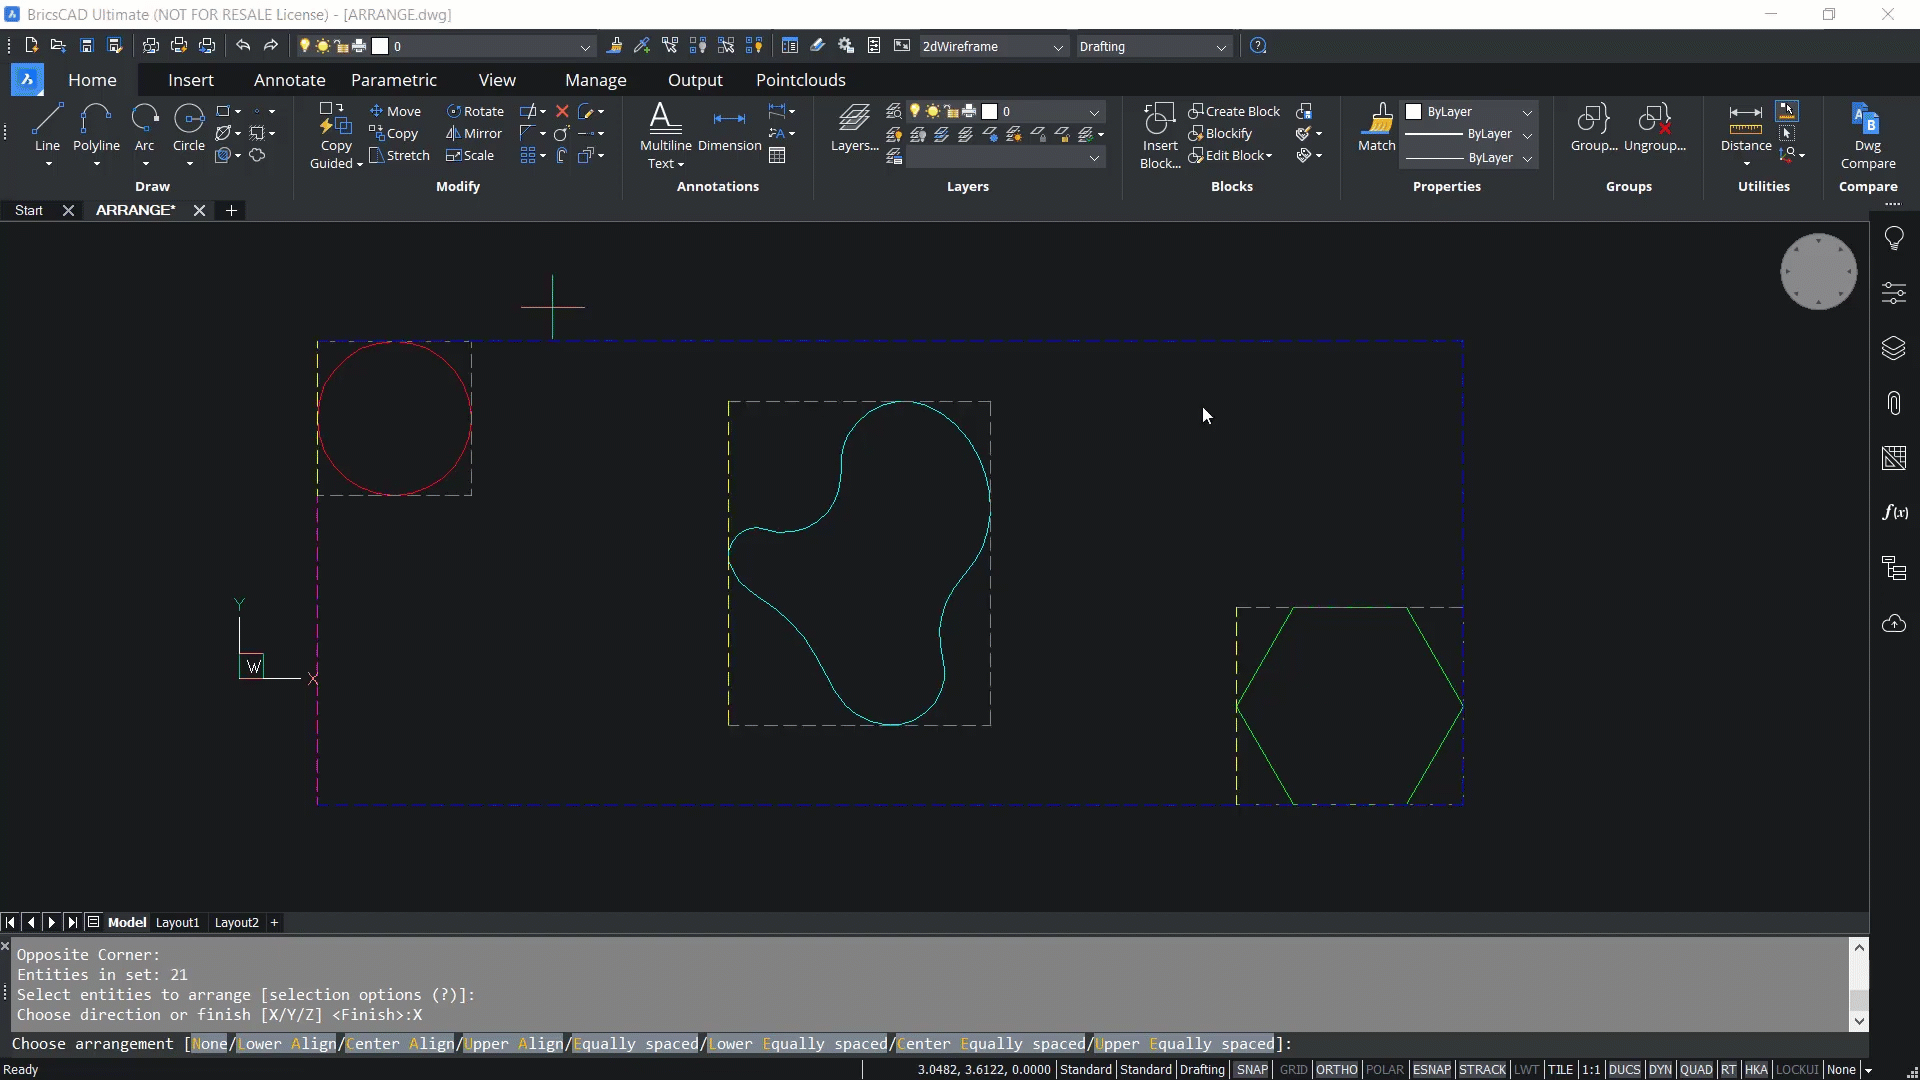
Task: Switch to the Start document tab
Action: [x=29, y=210]
